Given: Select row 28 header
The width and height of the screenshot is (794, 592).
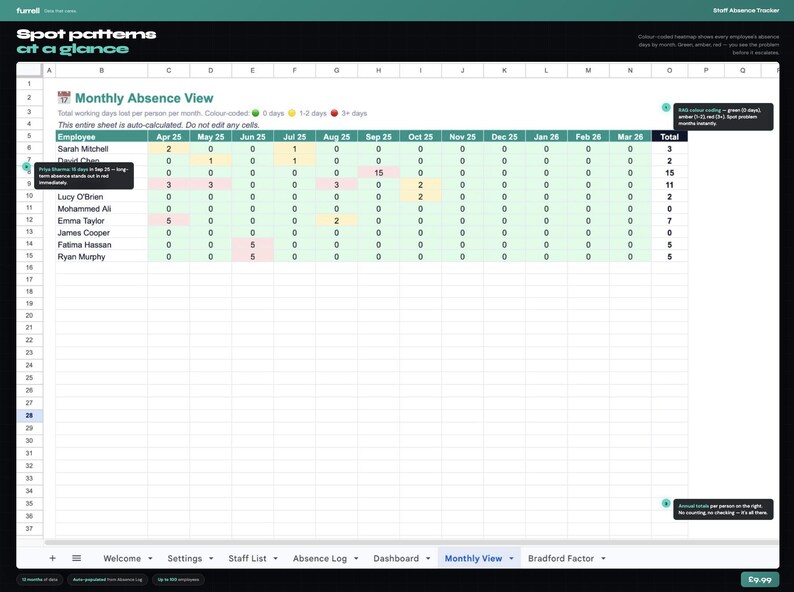Looking at the screenshot, I should (x=29, y=415).
